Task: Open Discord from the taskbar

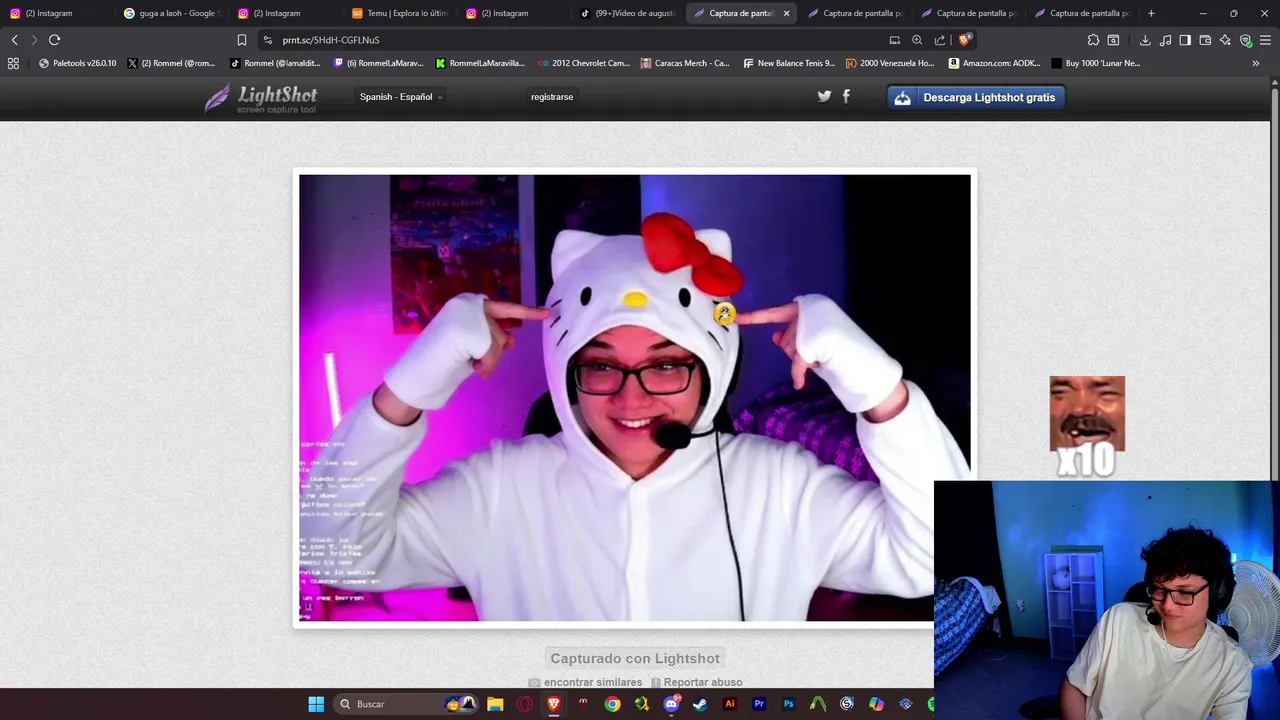Action: (x=671, y=704)
